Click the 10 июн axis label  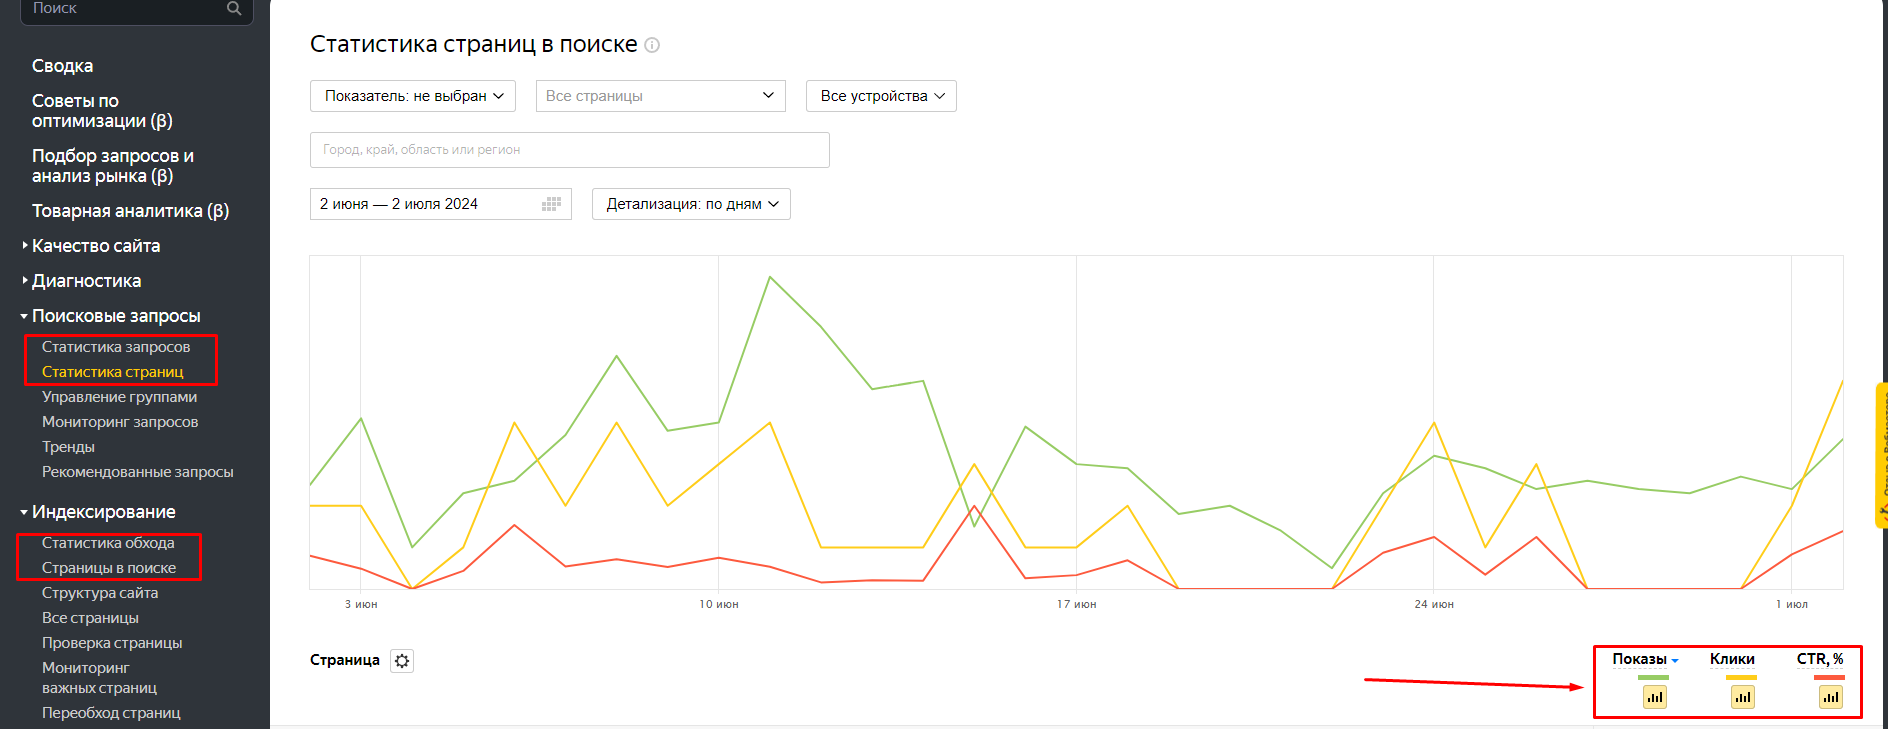pyautogui.click(x=719, y=604)
